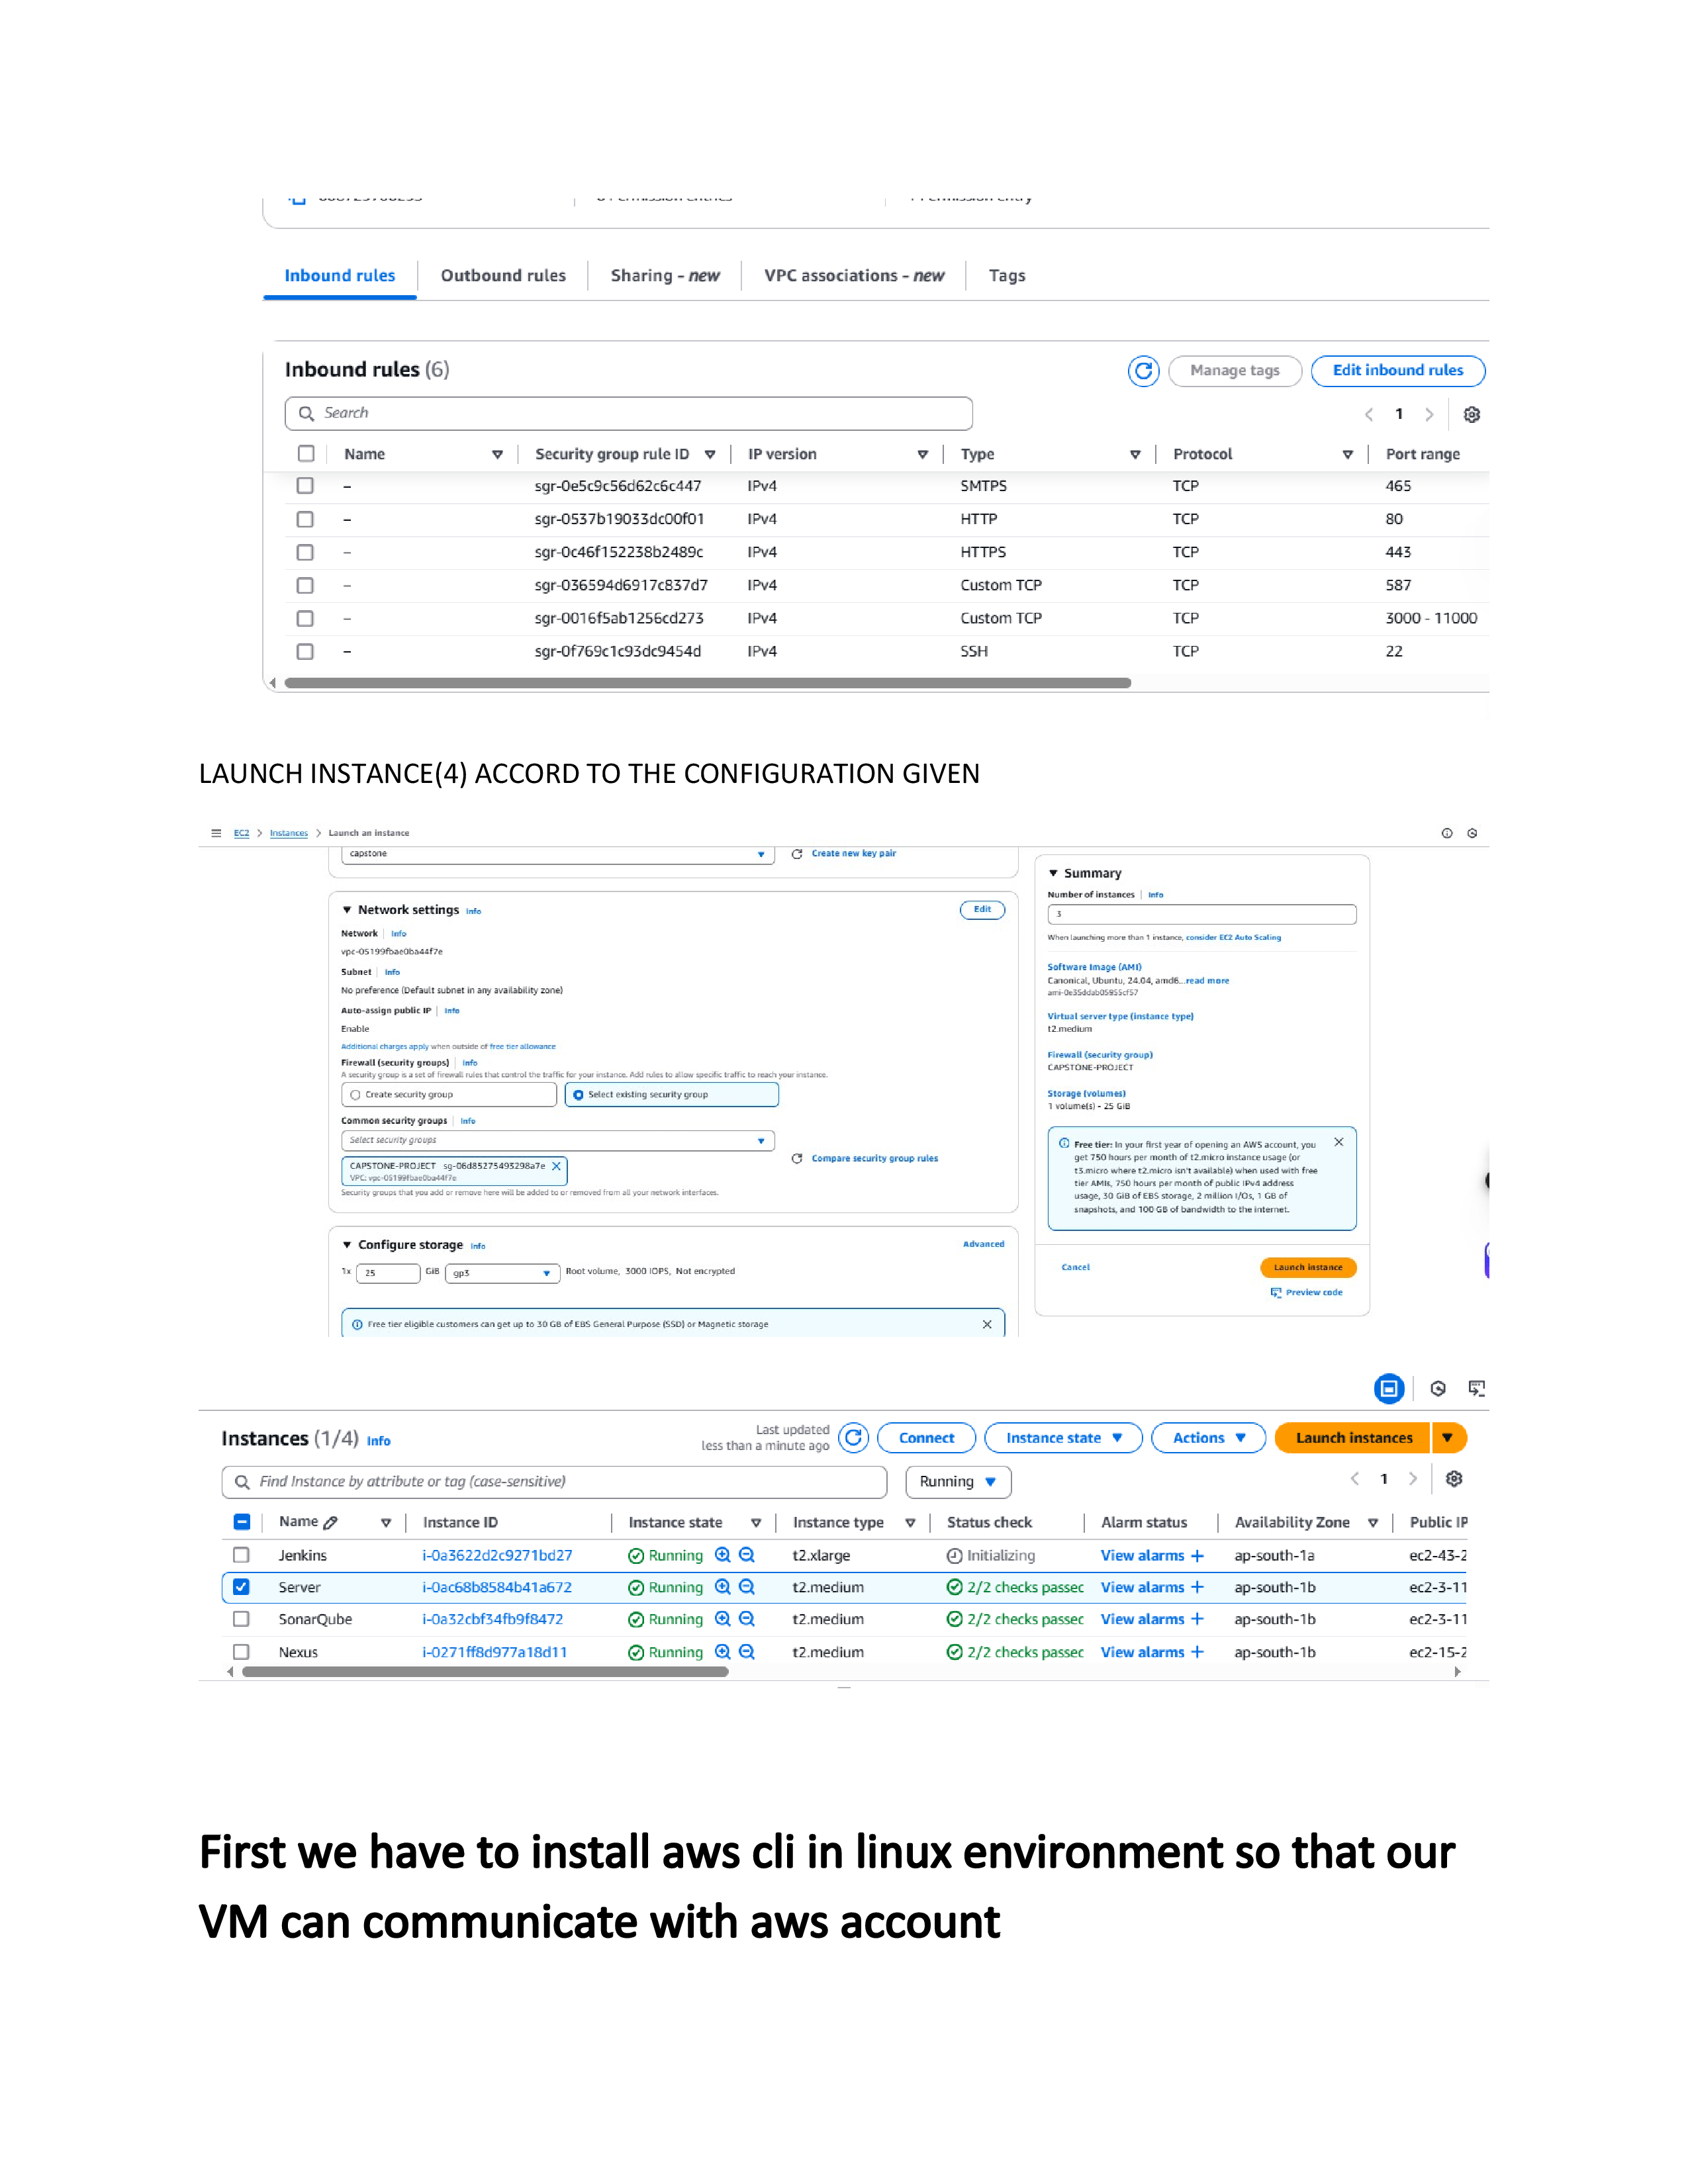Viewport: 1688px width, 2184px height.
Task: Open inbound rules table preferences gear
Action: [x=1472, y=414]
